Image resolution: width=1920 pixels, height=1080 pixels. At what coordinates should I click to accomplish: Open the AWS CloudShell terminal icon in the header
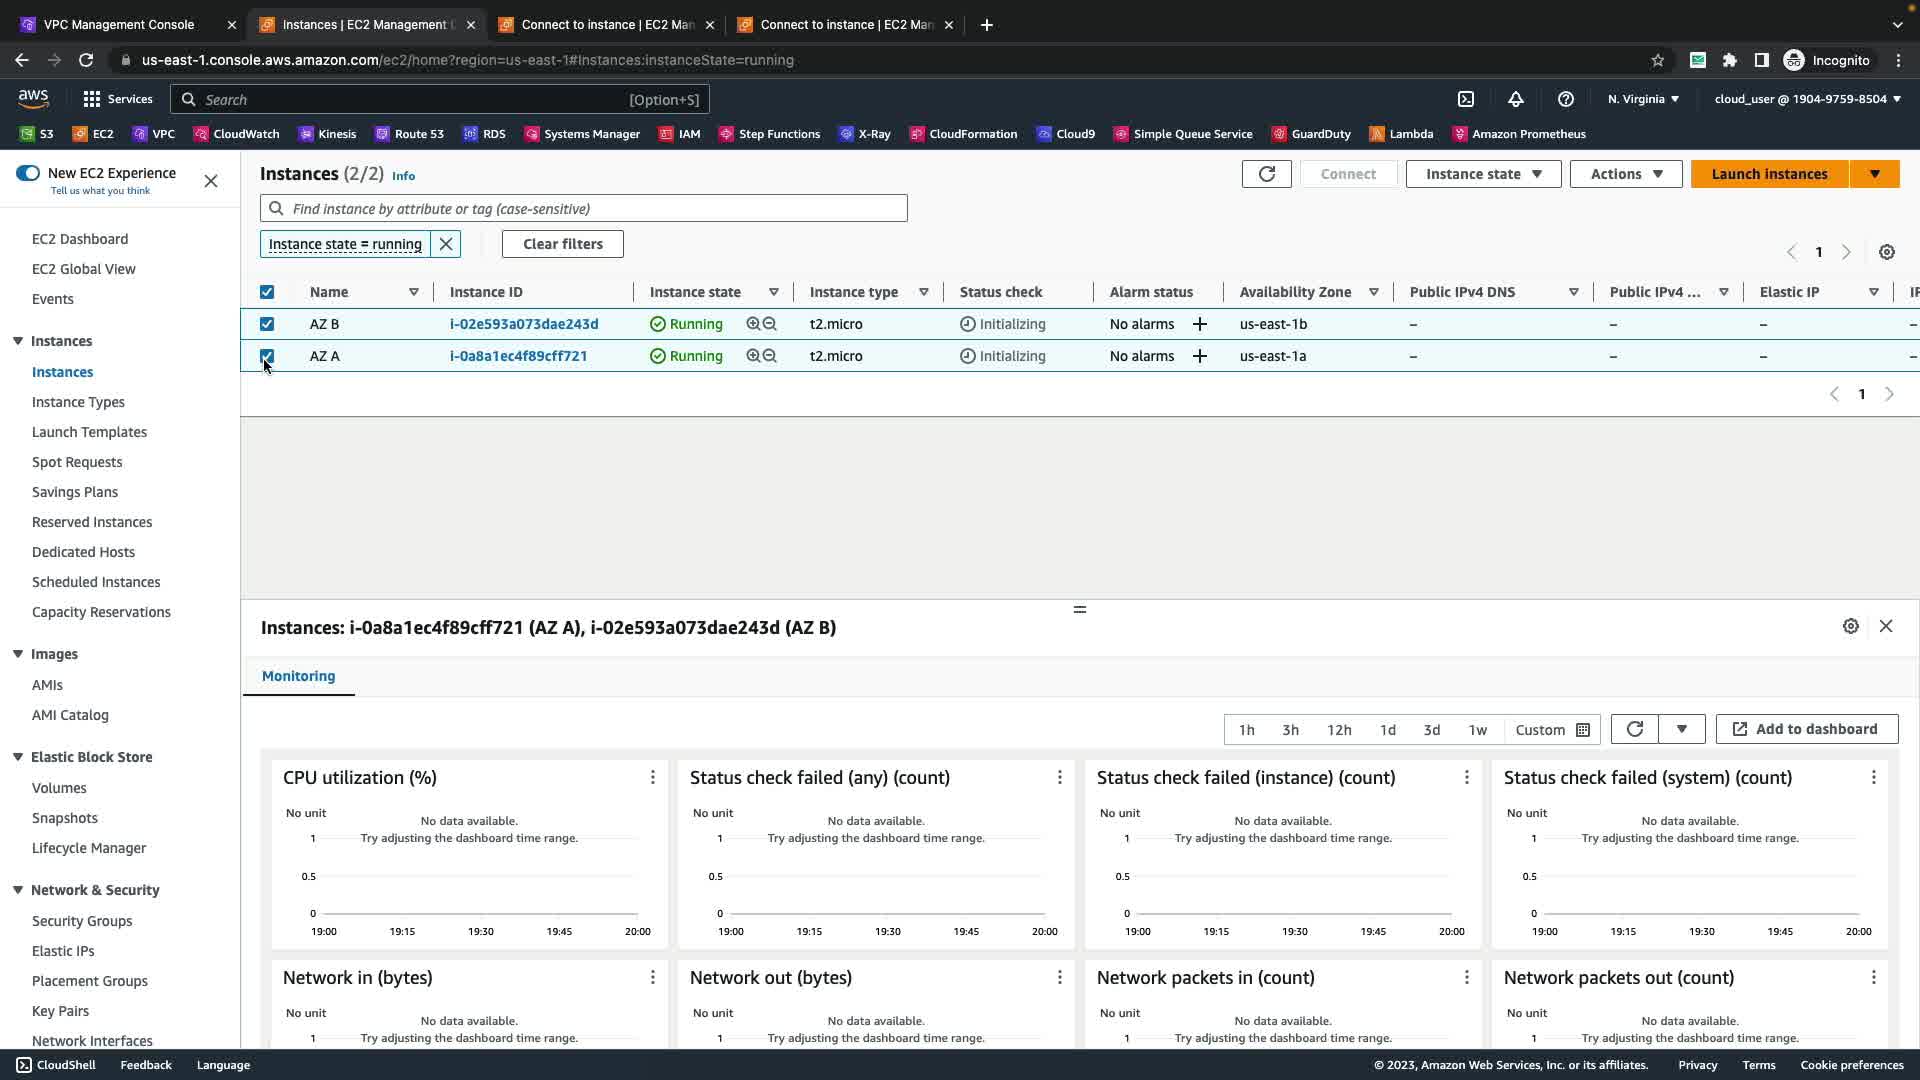(1466, 99)
